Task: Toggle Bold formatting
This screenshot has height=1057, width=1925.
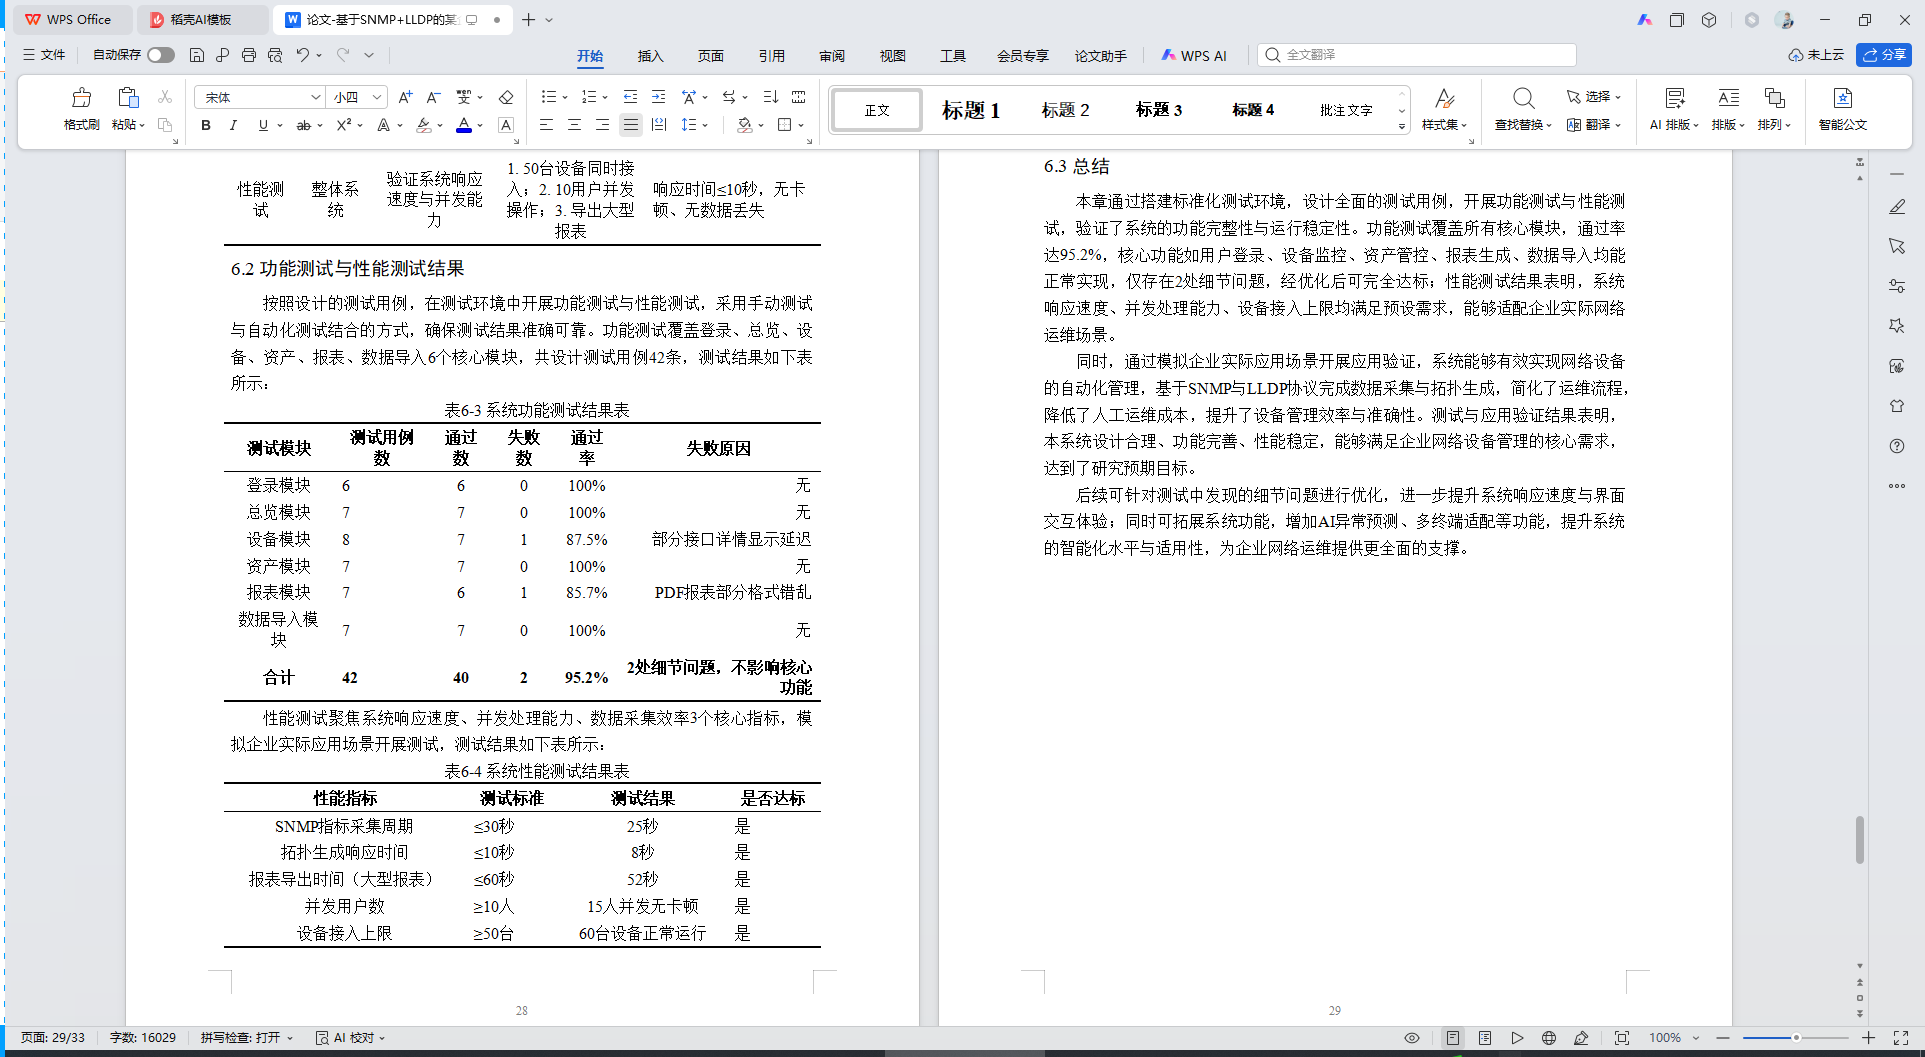Action: [206, 125]
